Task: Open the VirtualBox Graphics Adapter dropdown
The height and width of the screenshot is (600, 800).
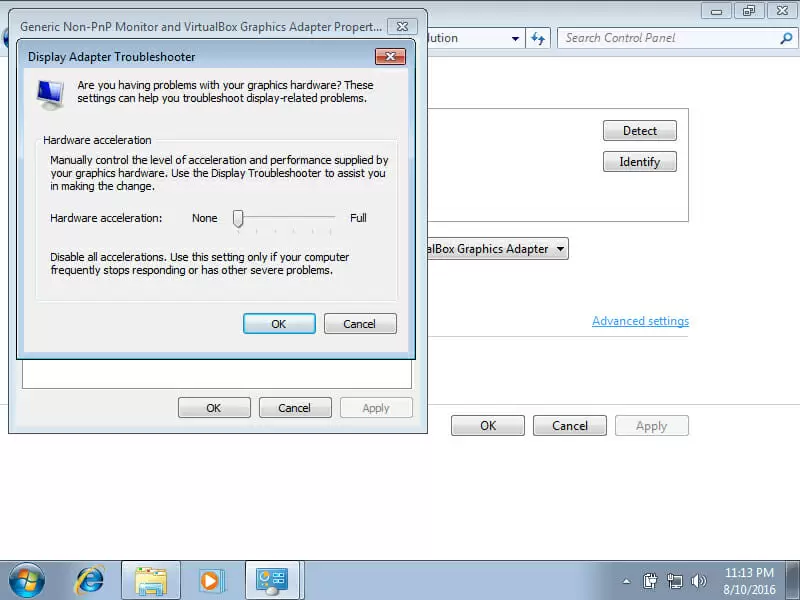Action: click(x=560, y=249)
